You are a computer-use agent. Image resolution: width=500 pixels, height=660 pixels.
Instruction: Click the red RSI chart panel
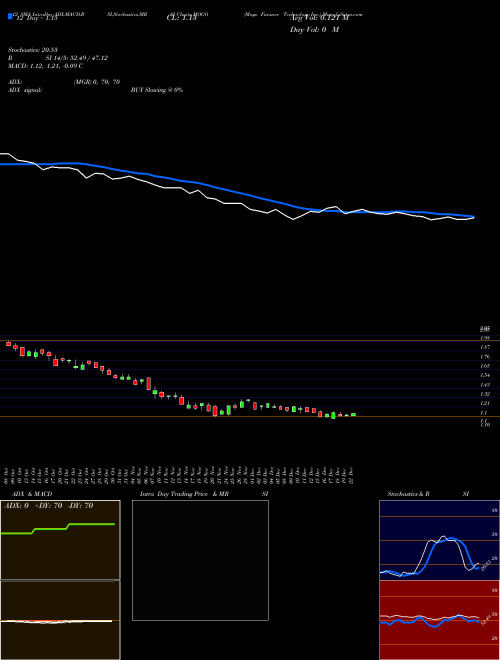[x=439, y=620]
